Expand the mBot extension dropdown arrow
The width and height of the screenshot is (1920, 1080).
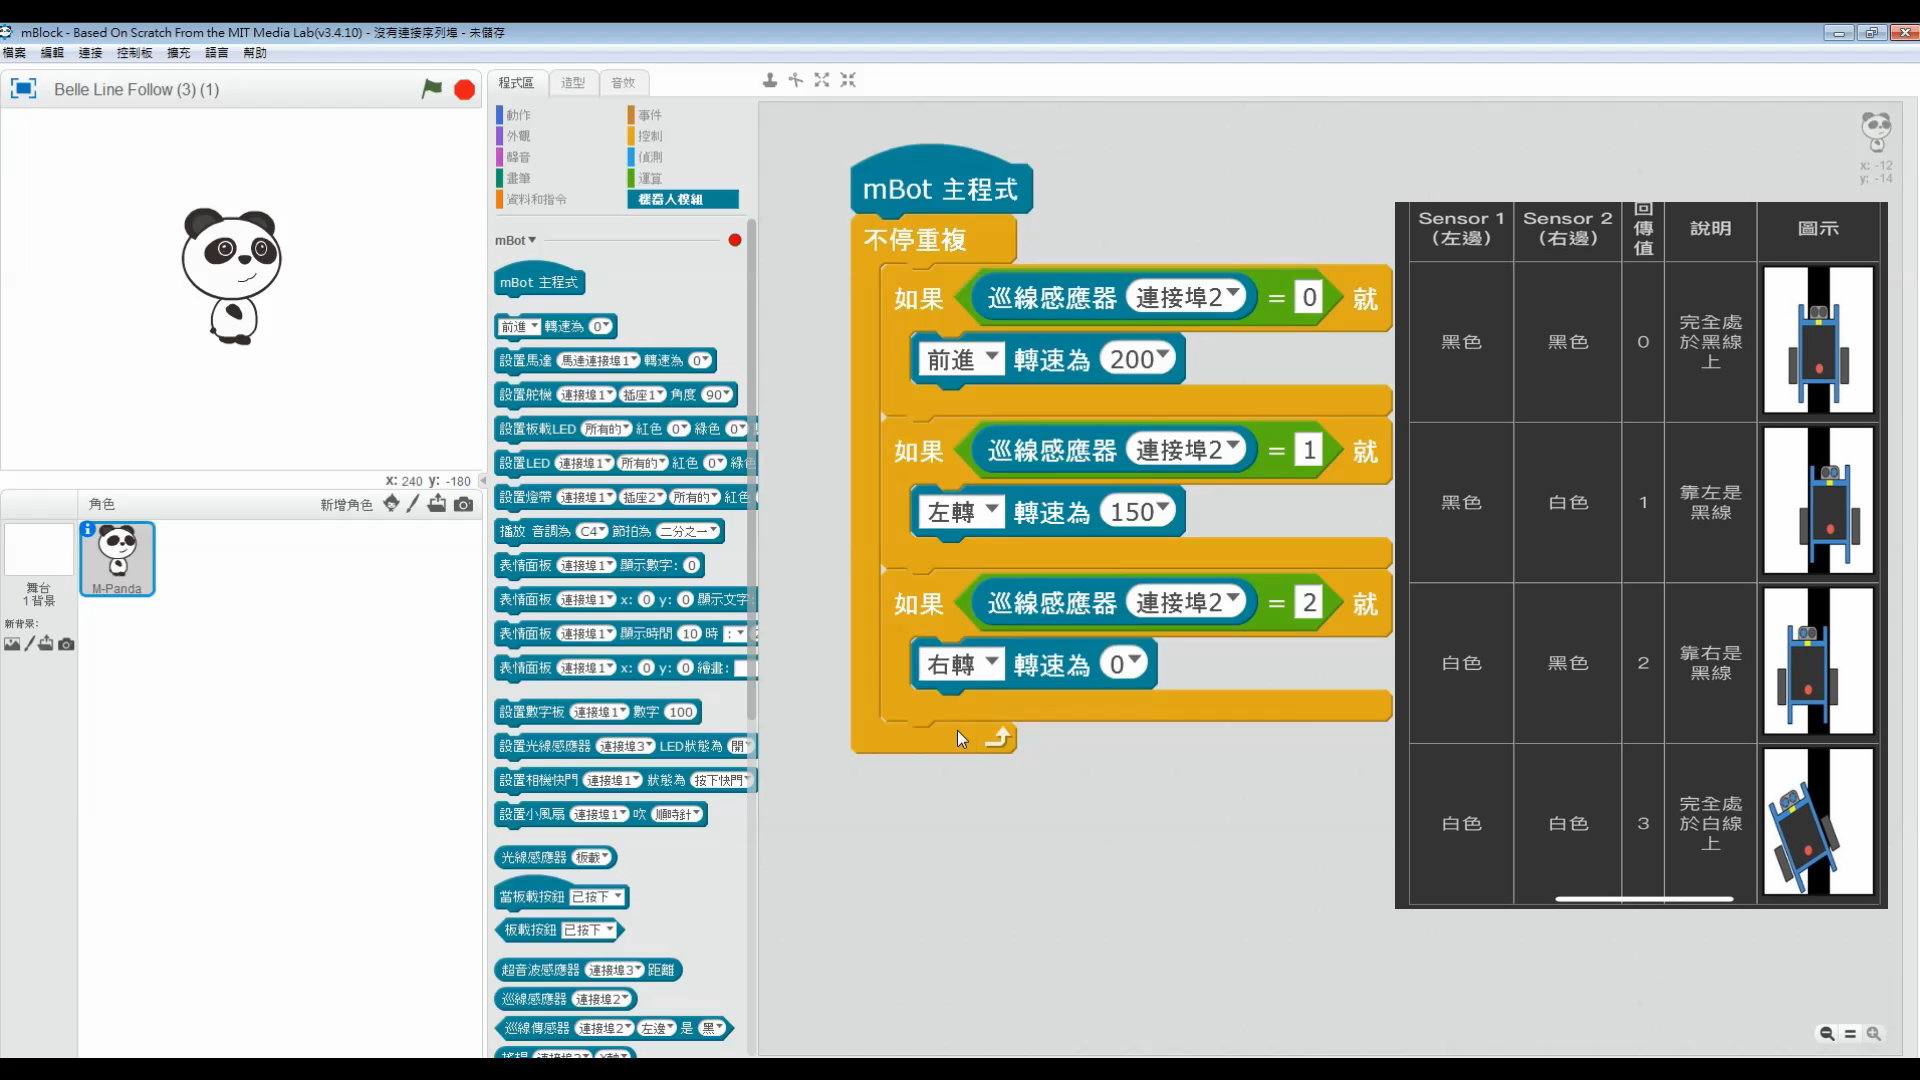[532, 240]
